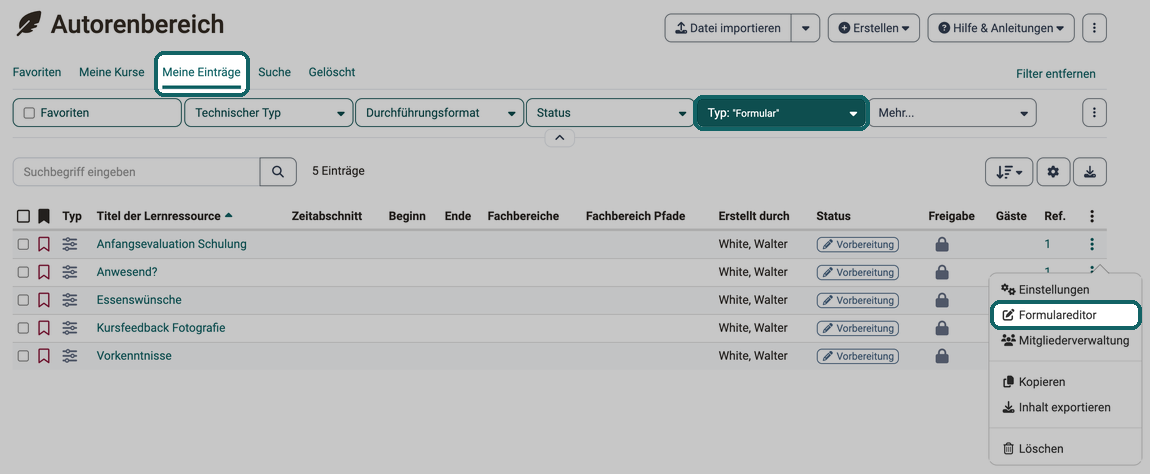Image resolution: width=1150 pixels, height=474 pixels.
Task: Toggle bookmark for Vorkenntnisse
Action: pos(44,356)
